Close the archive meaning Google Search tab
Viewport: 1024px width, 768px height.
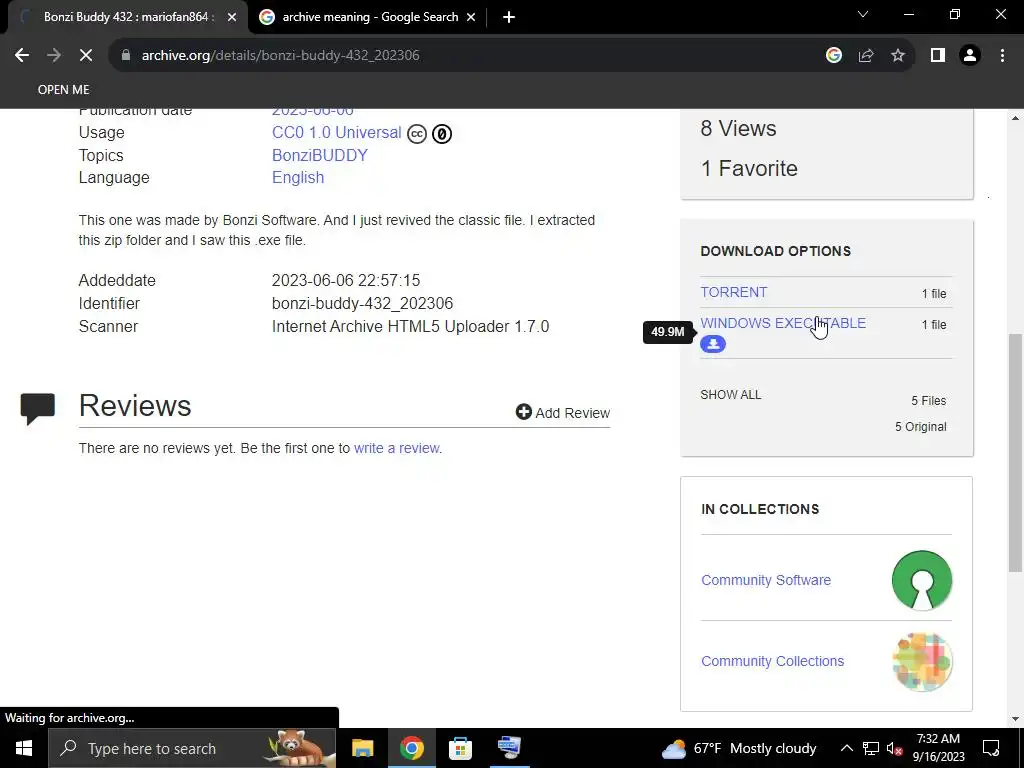pos(471,17)
